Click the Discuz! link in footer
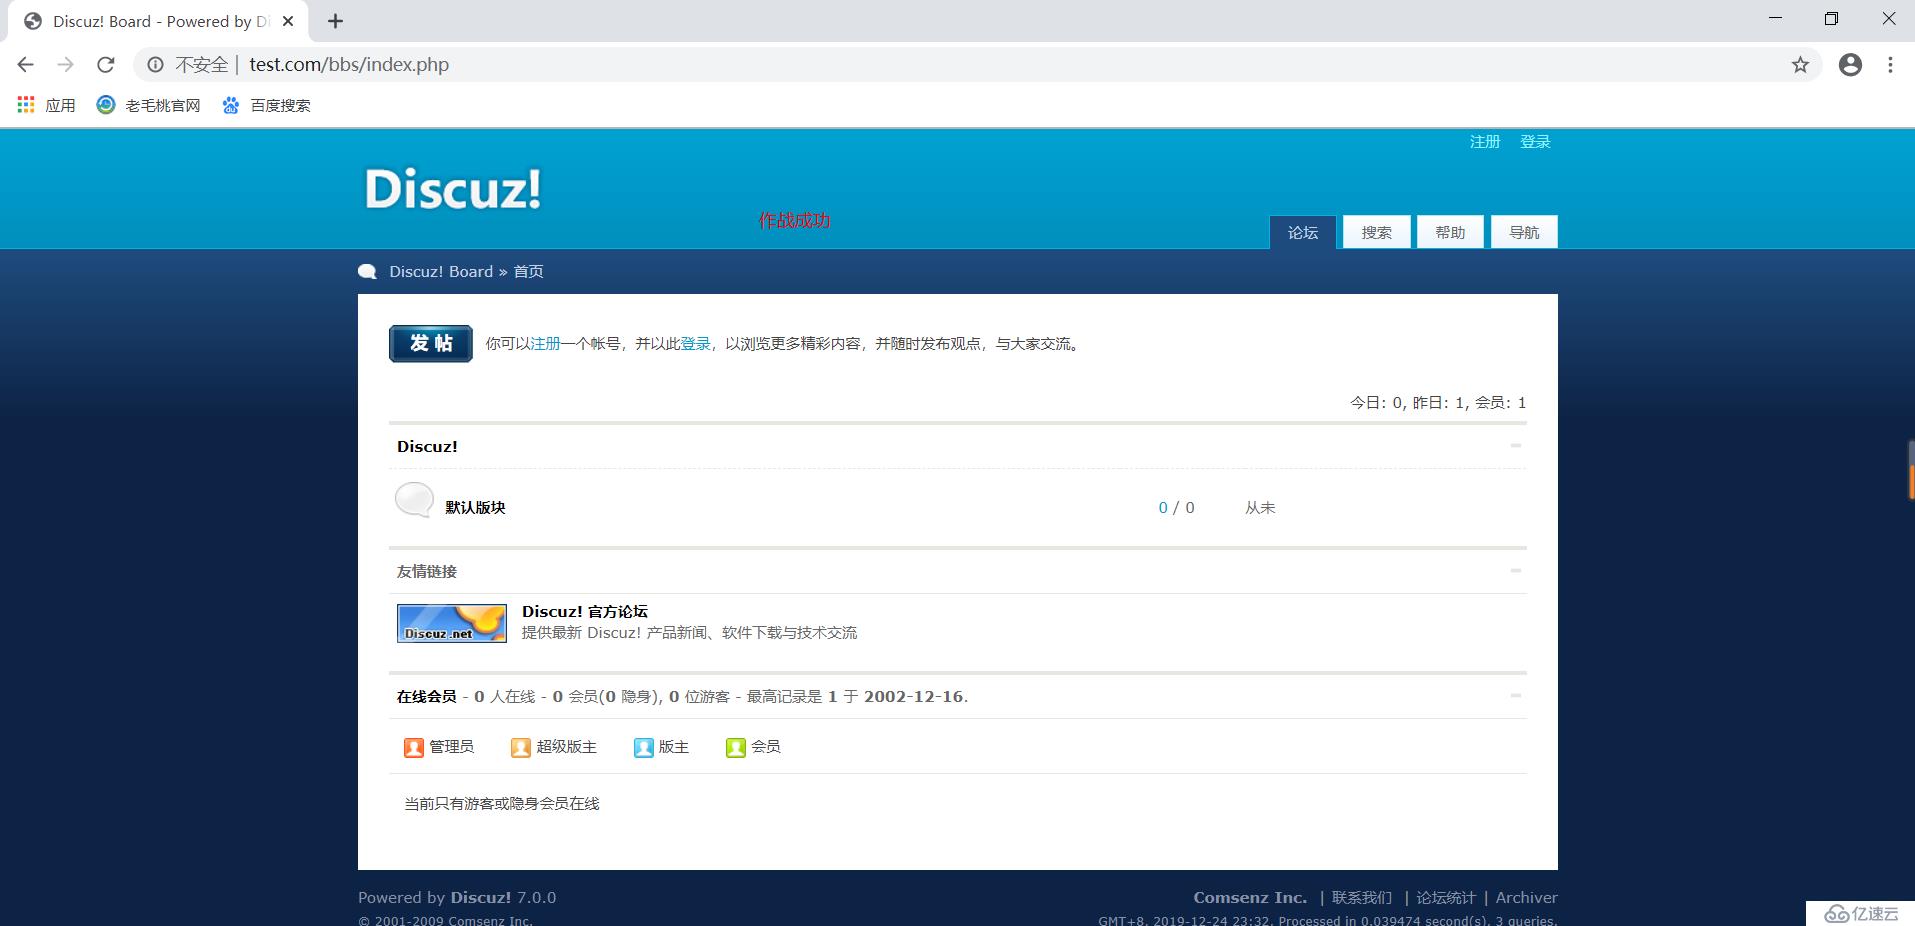This screenshot has height=926, width=1915. click(x=481, y=898)
